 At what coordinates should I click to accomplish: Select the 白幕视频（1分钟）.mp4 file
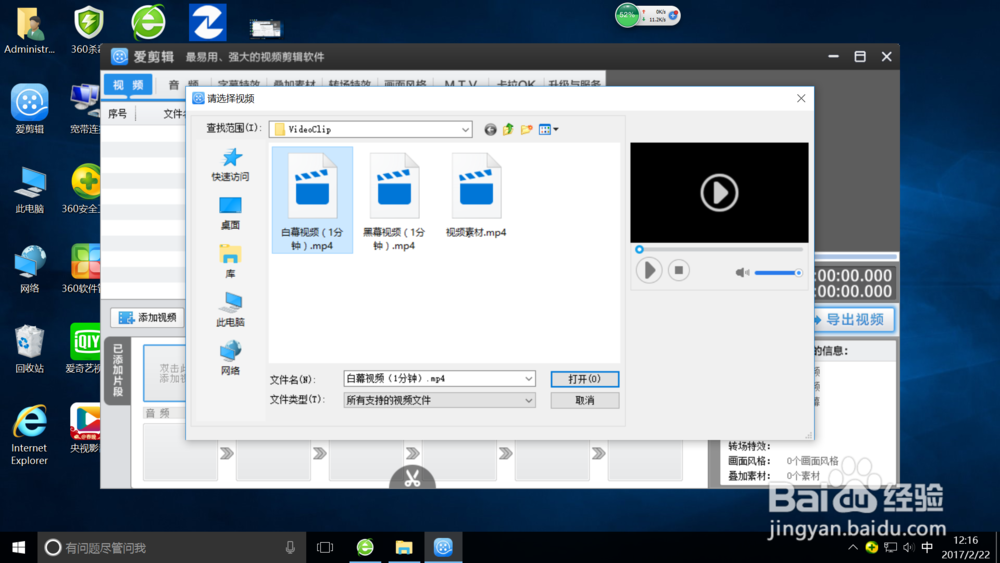[x=312, y=200]
